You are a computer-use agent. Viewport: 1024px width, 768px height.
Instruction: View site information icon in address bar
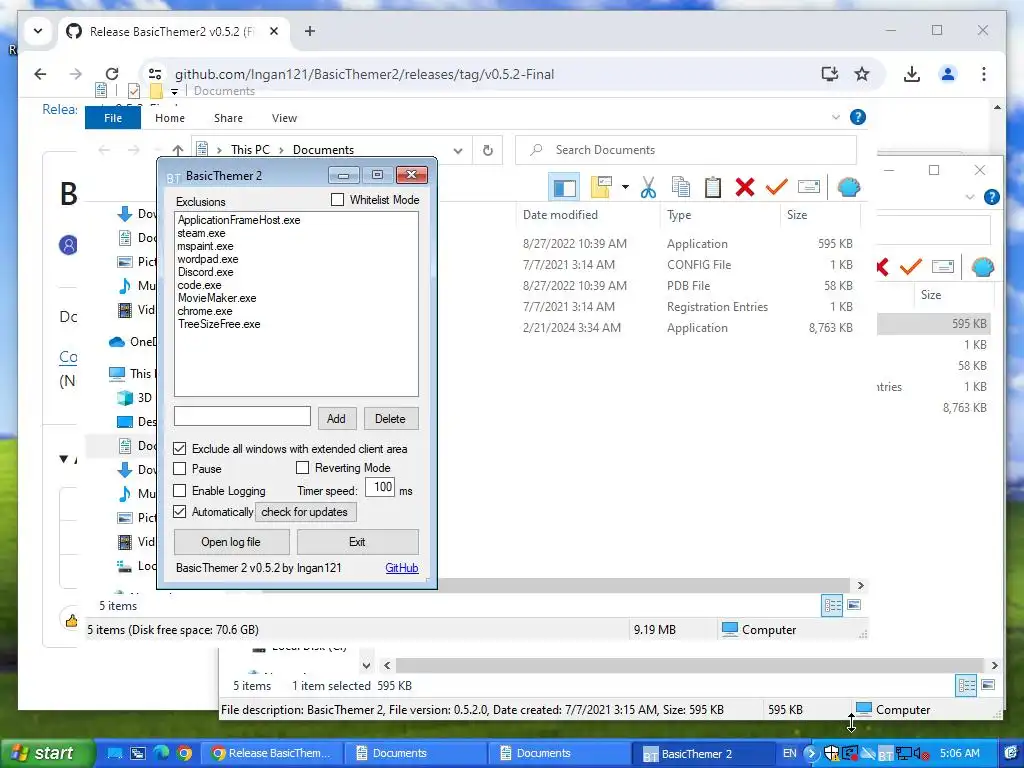[155, 74]
